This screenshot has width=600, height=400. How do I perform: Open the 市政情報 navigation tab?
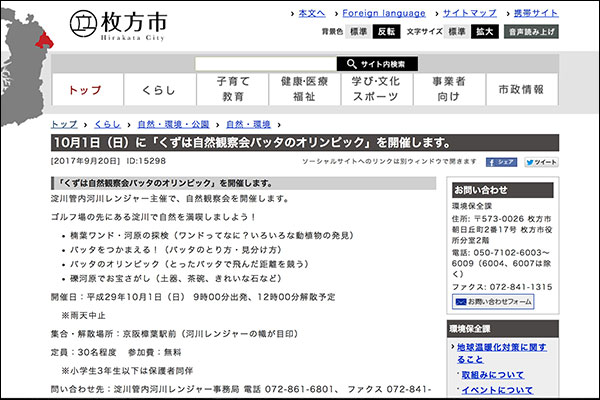click(x=520, y=90)
